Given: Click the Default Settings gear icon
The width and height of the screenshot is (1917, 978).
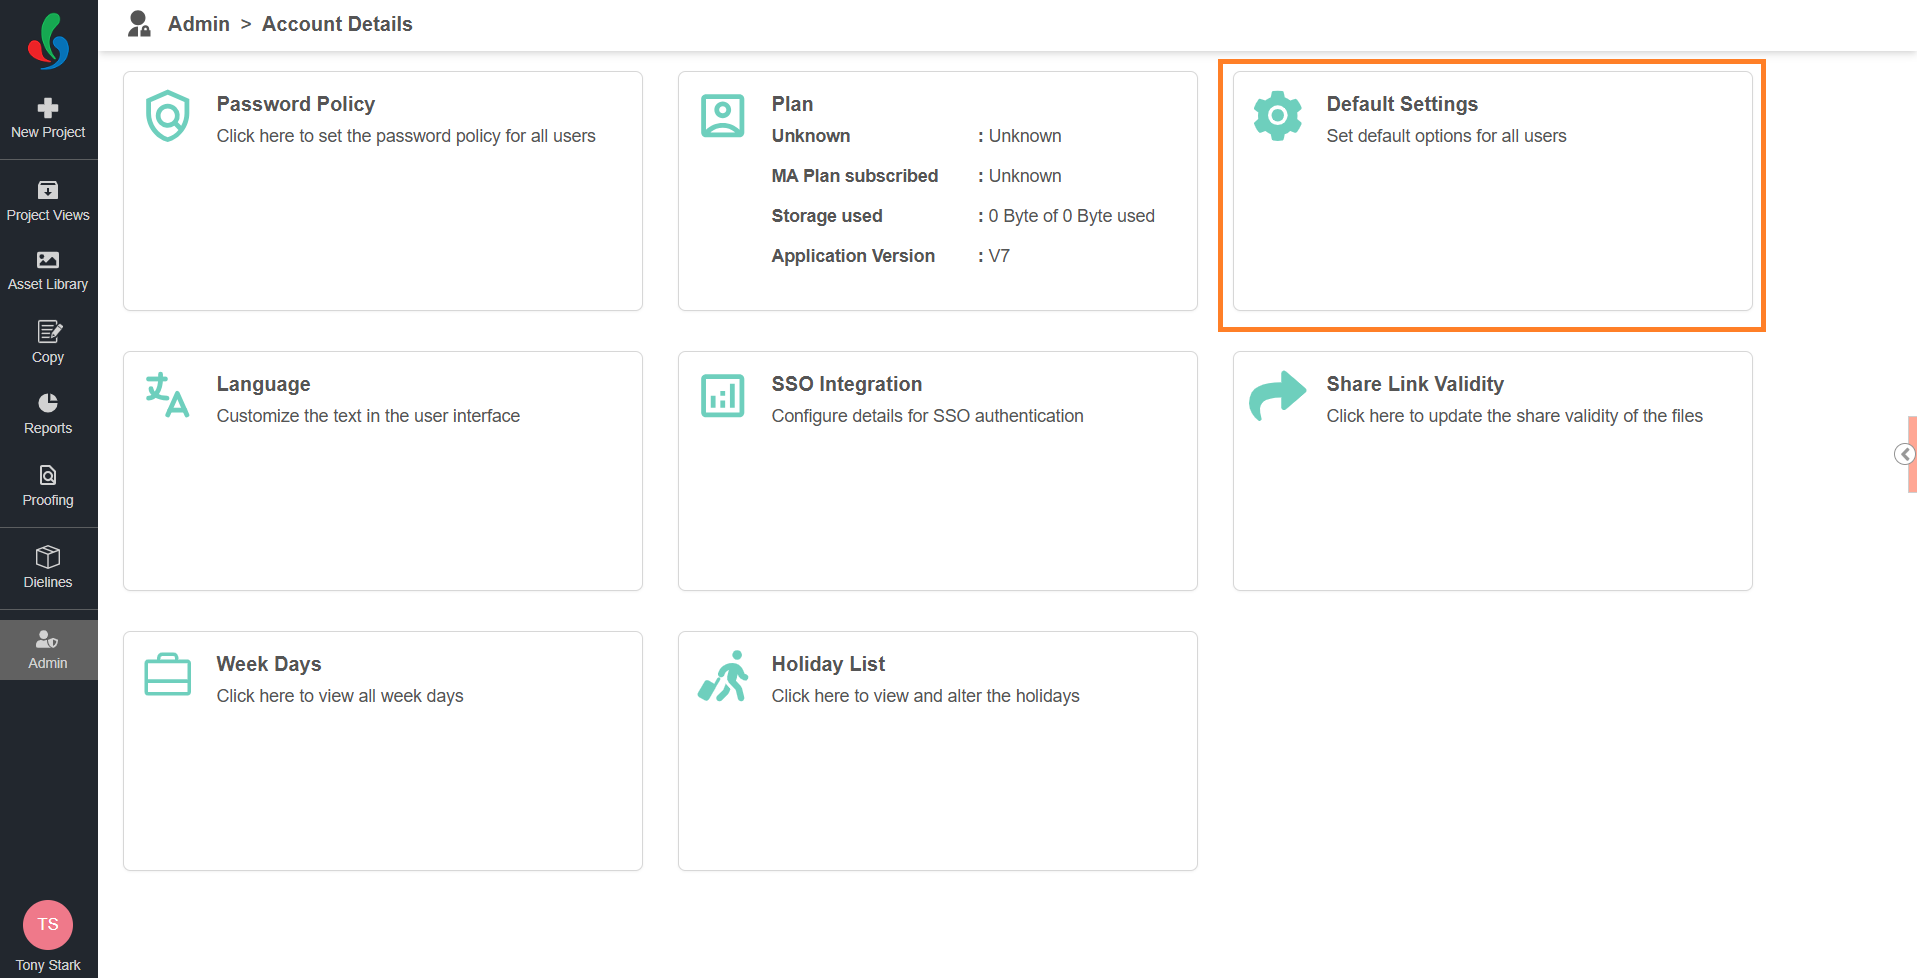Looking at the screenshot, I should [x=1278, y=116].
